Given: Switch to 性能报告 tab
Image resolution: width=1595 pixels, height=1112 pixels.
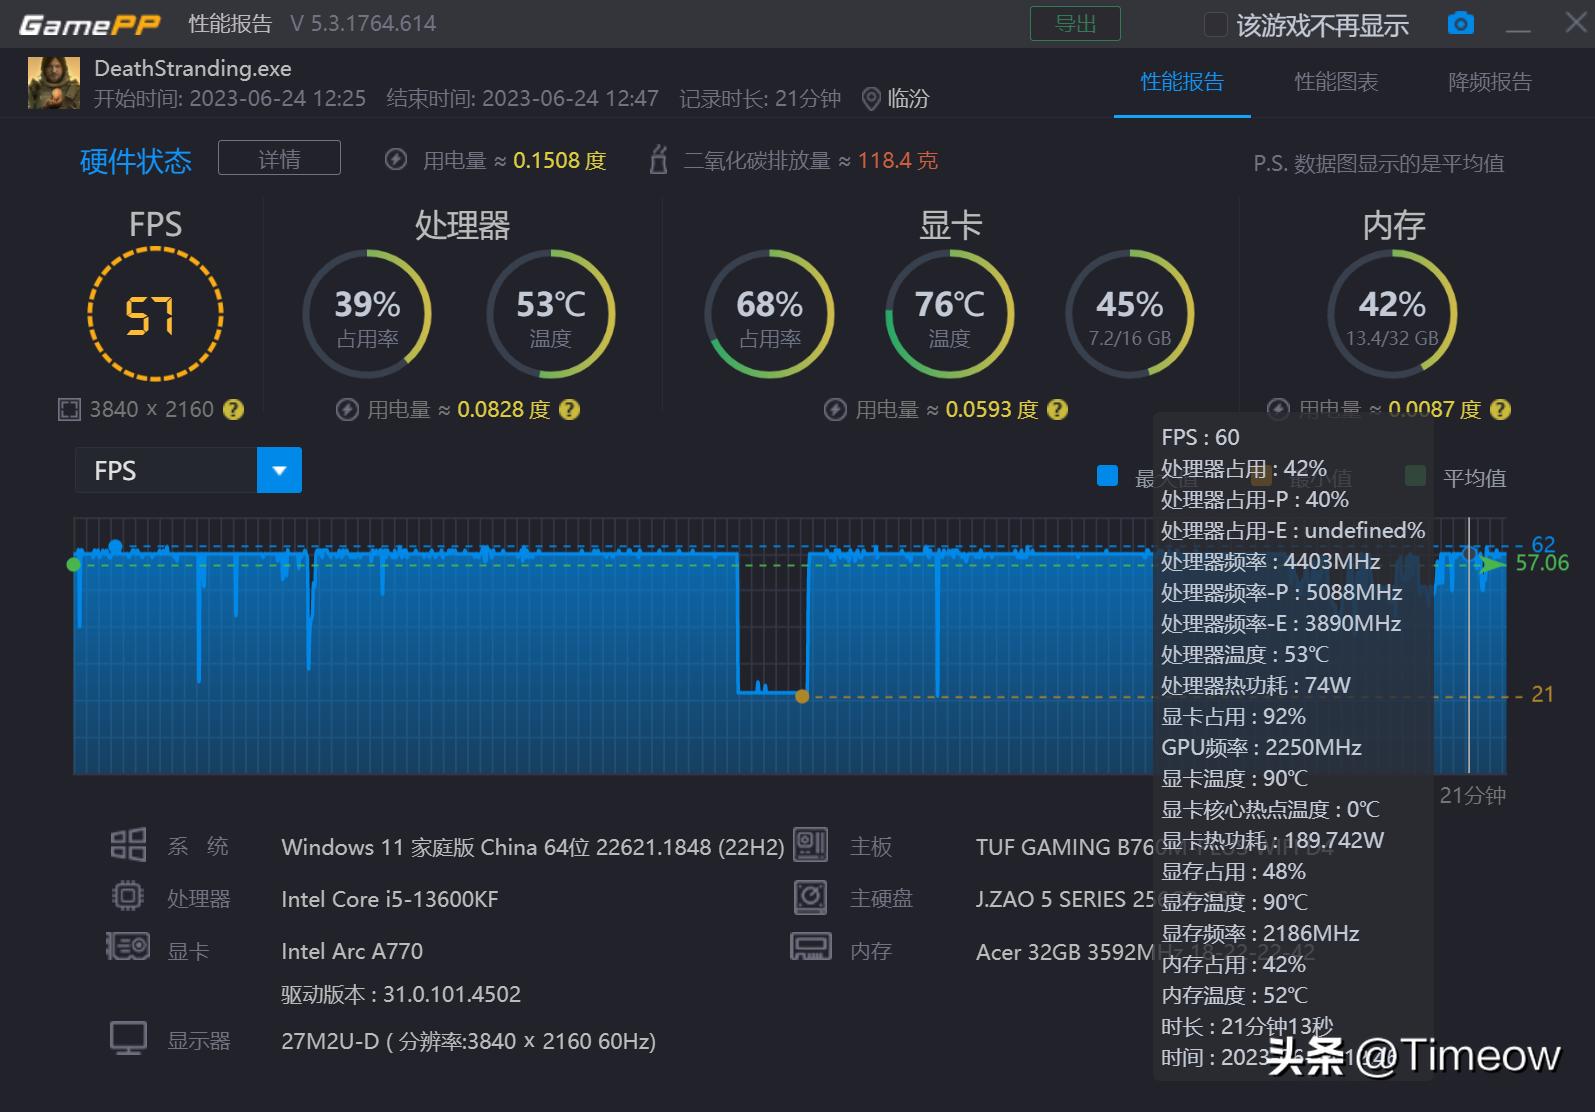Looking at the screenshot, I should click(1182, 82).
